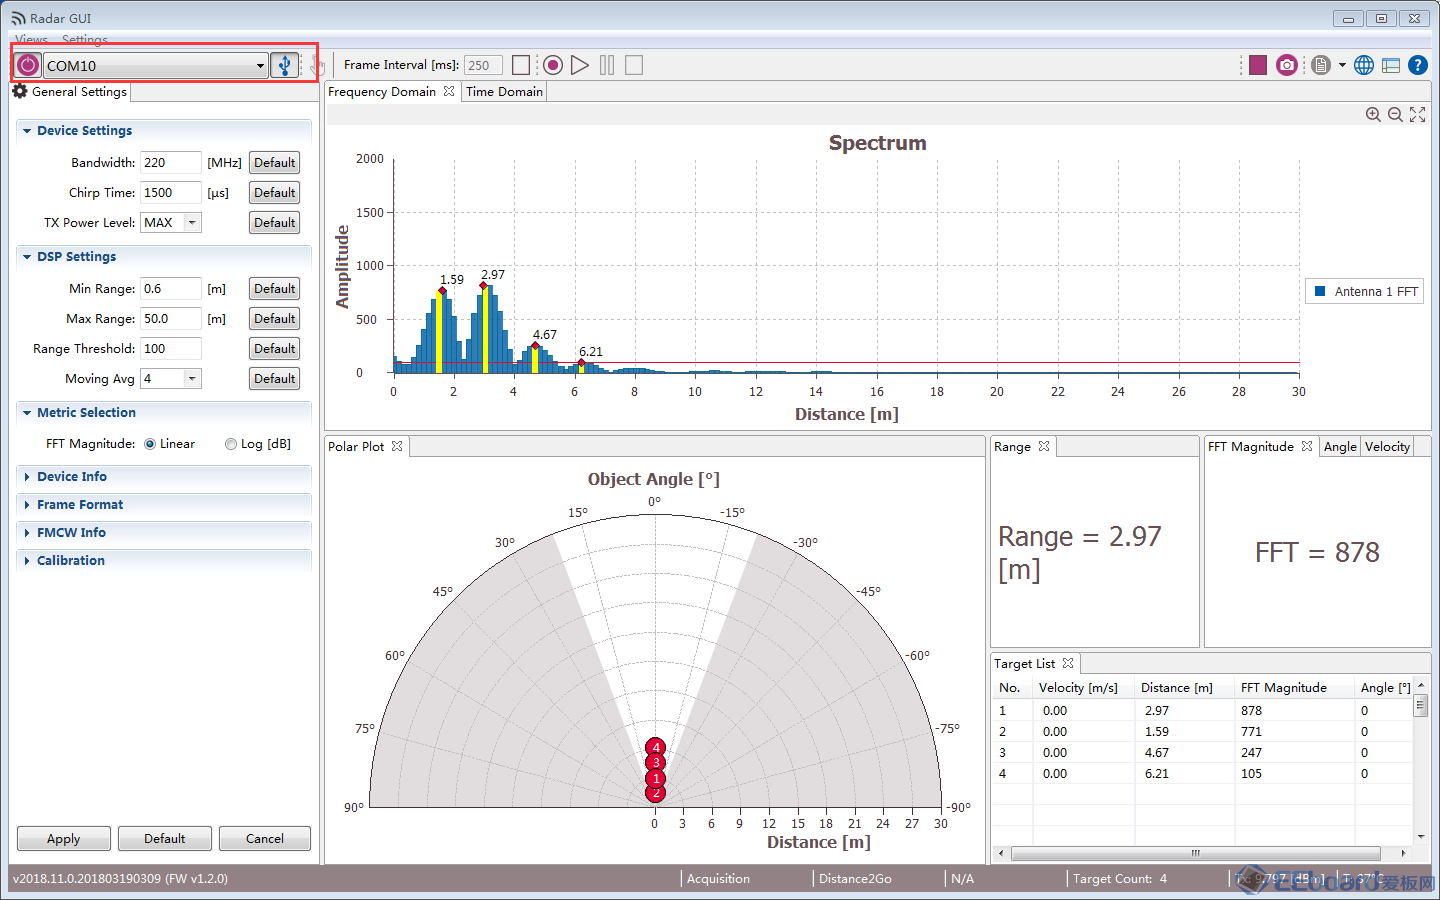Start recording with the record button
1440x900 pixels.
(x=552, y=65)
